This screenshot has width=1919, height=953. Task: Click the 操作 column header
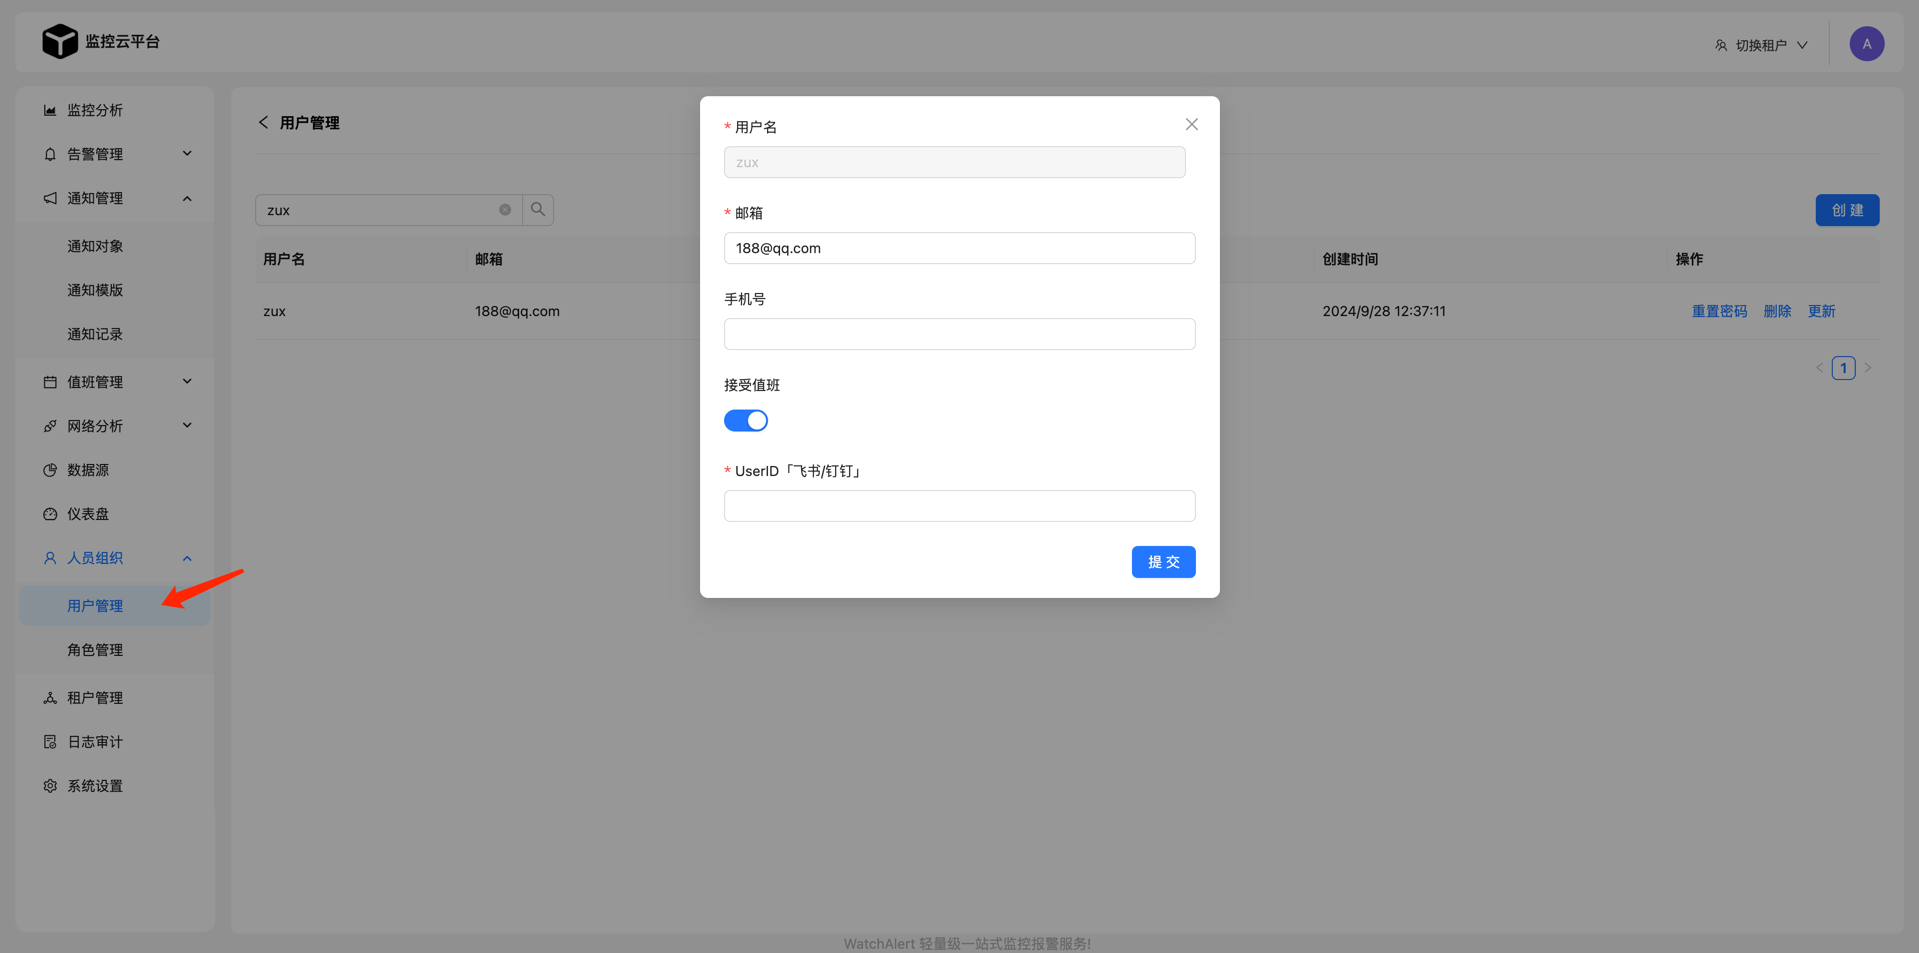(x=1689, y=259)
